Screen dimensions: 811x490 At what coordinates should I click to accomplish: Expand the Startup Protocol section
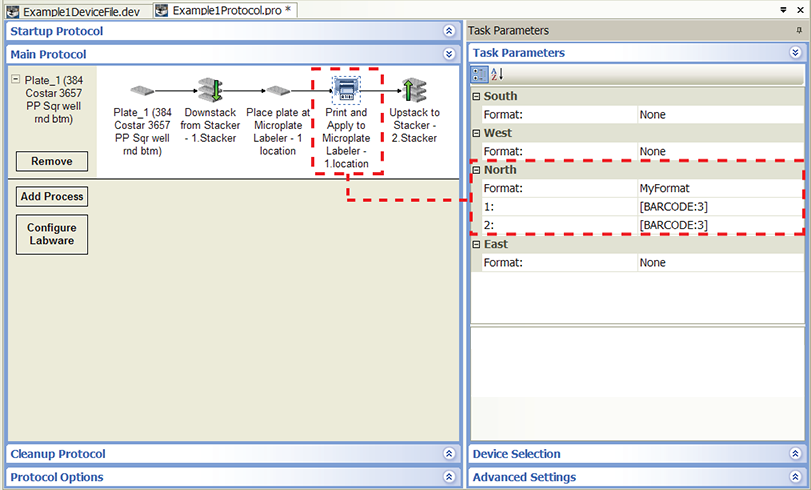449,31
